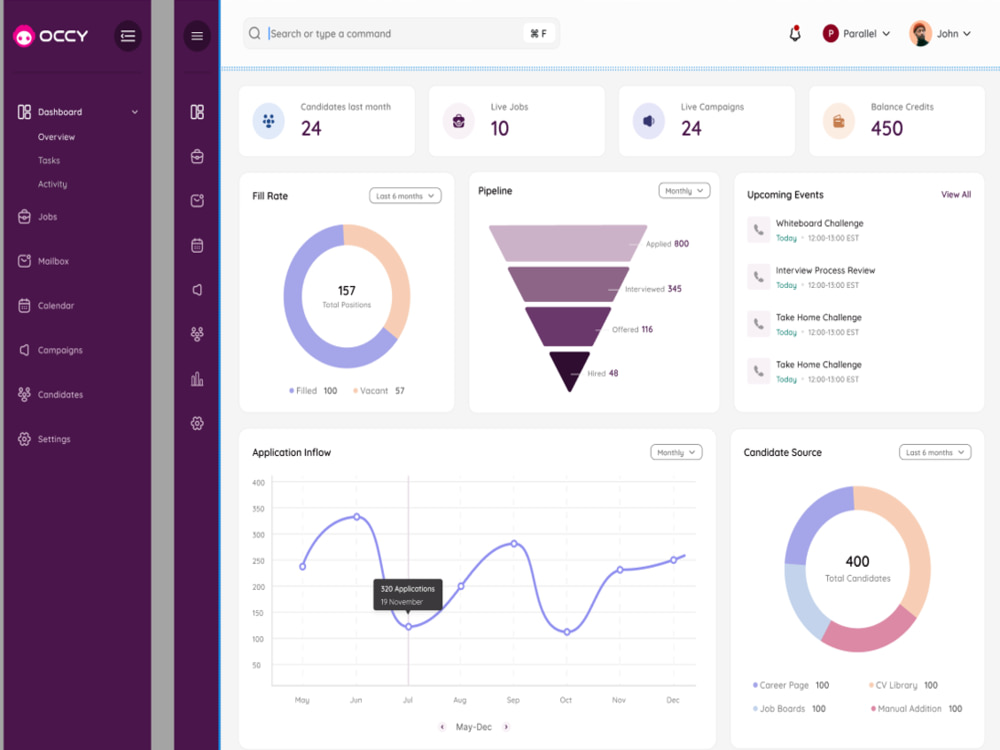1000x750 pixels.
Task: Open Campaigns in the expanded sidebar
Action: pos(50,350)
